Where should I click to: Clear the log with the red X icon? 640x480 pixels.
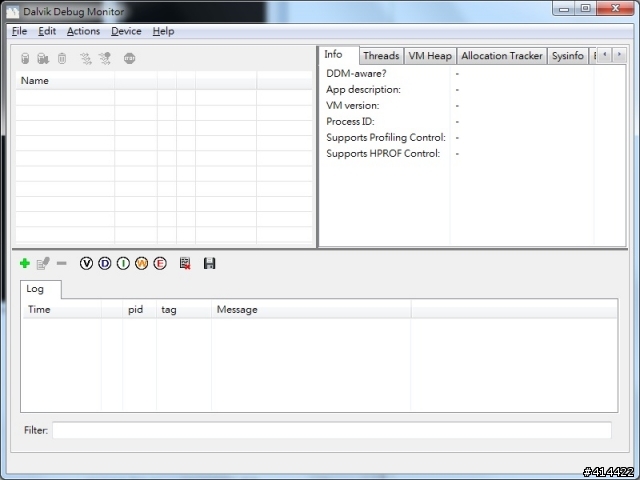[185, 263]
